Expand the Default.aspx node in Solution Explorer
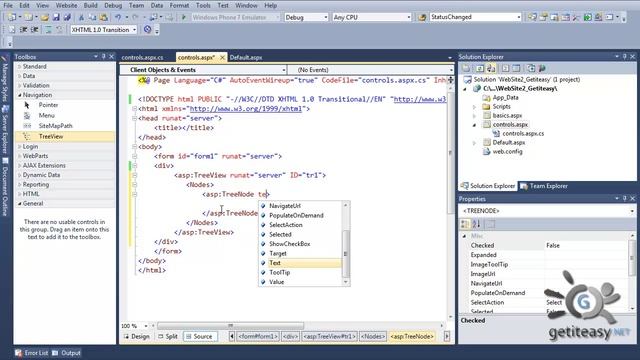The height and width of the screenshot is (360, 640). tap(474, 143)
